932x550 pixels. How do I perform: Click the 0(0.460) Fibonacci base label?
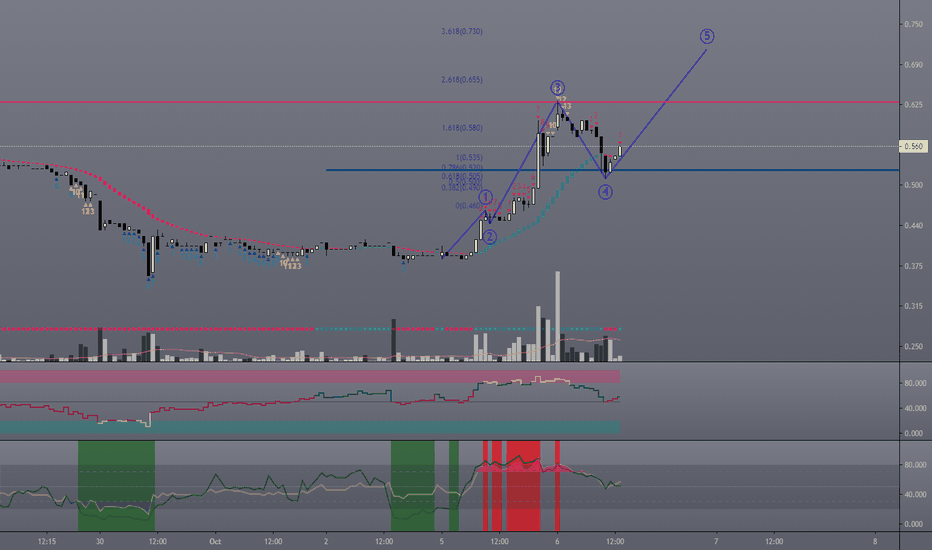click(469, 206)
